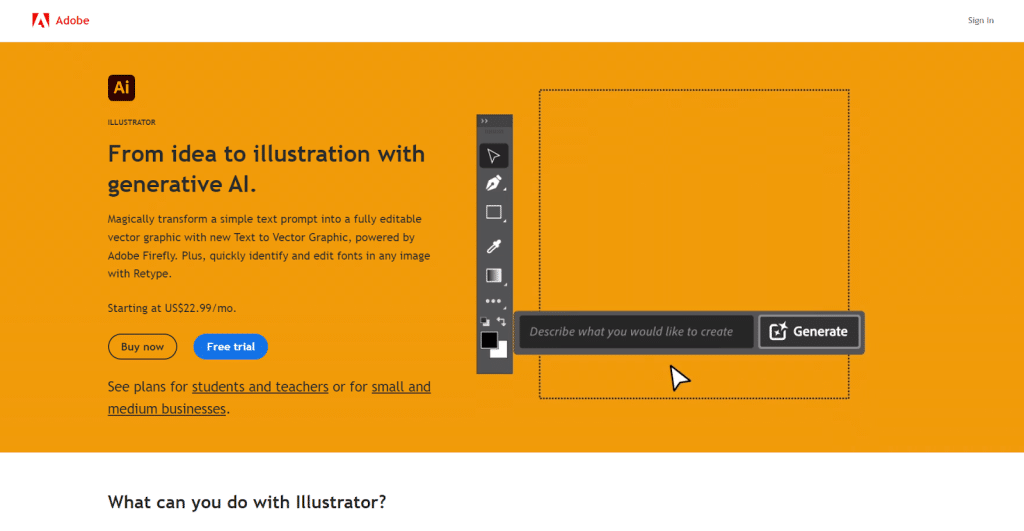1024x531 pixels.
Task: Click the 'What can you do with Illustrator?' heading
Action: tap(247, 502)
